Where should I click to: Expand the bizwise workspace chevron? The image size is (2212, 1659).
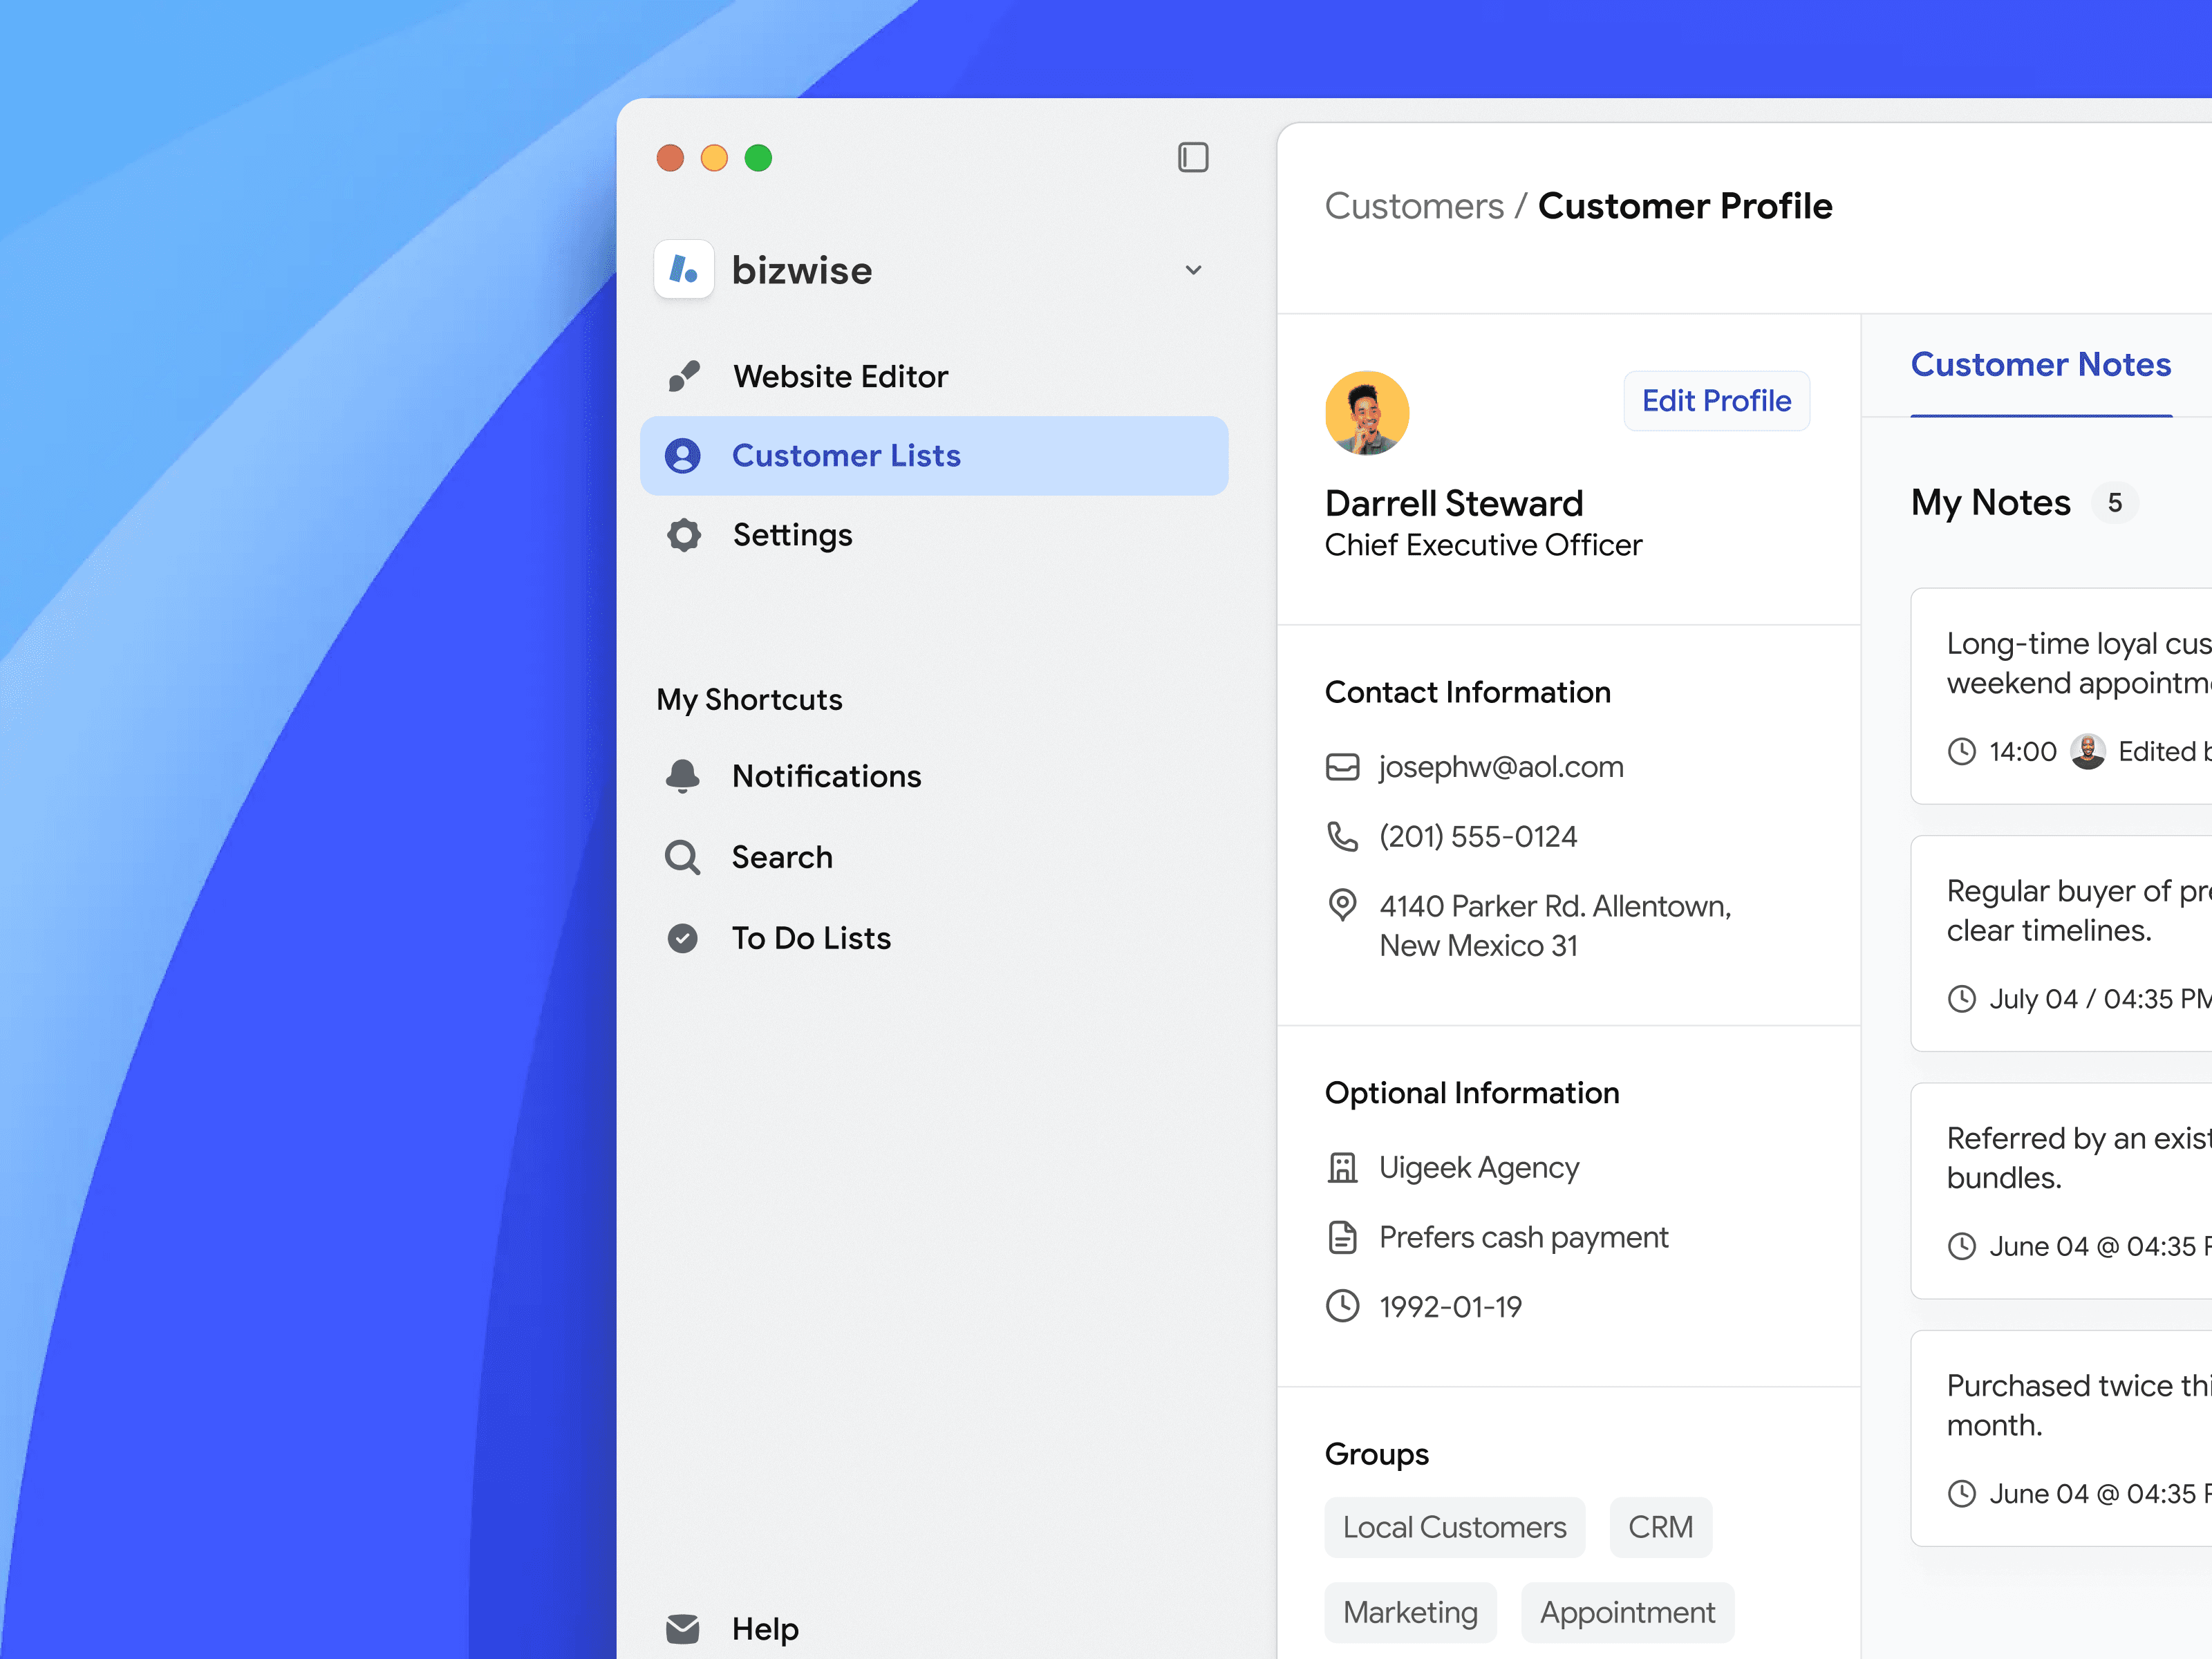tap(1192, 270)
